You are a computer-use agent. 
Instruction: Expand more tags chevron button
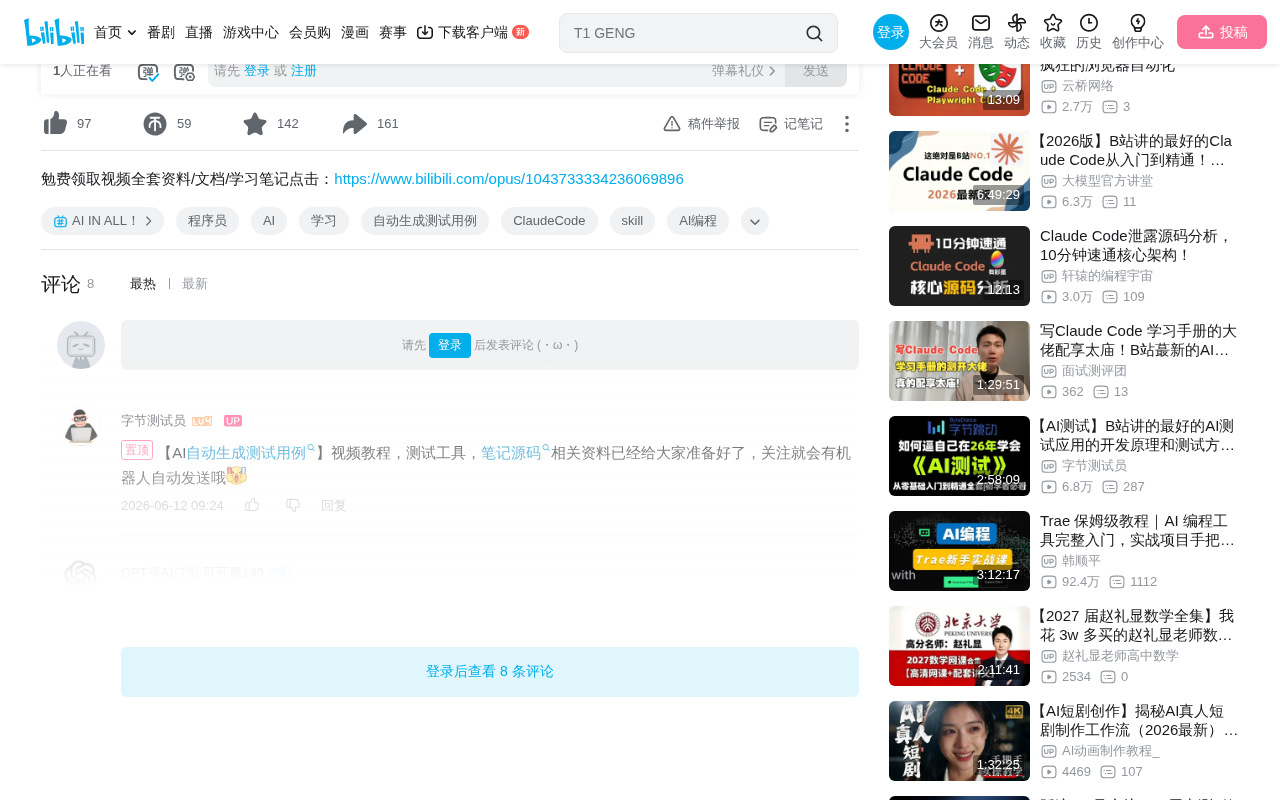coord(755,221)
